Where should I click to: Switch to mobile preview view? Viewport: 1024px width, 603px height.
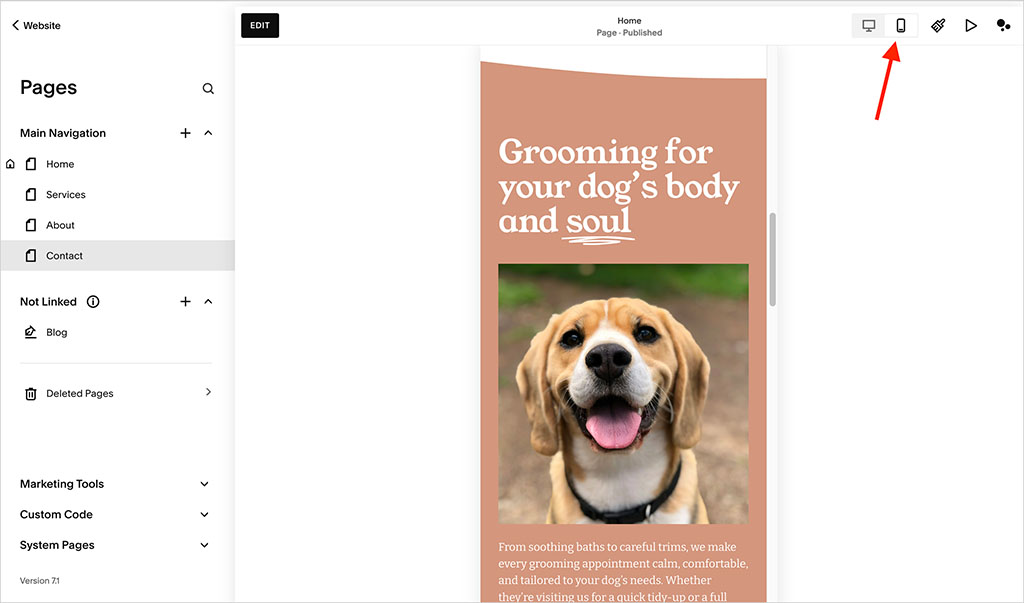point(901,25)
